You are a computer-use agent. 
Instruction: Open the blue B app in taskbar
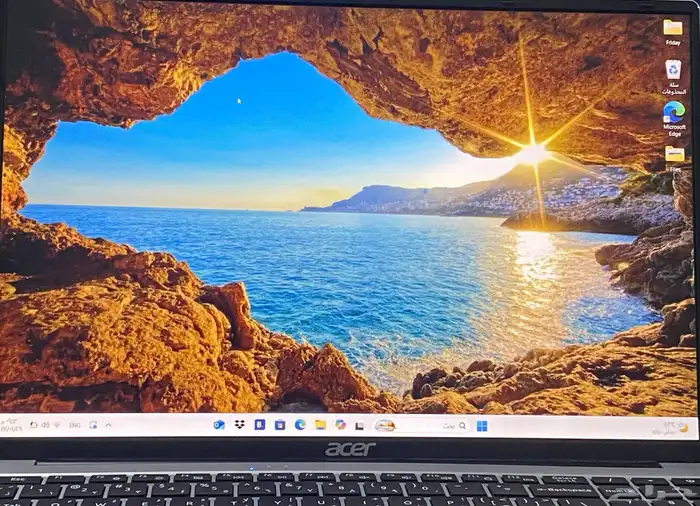tap(259, 425)
